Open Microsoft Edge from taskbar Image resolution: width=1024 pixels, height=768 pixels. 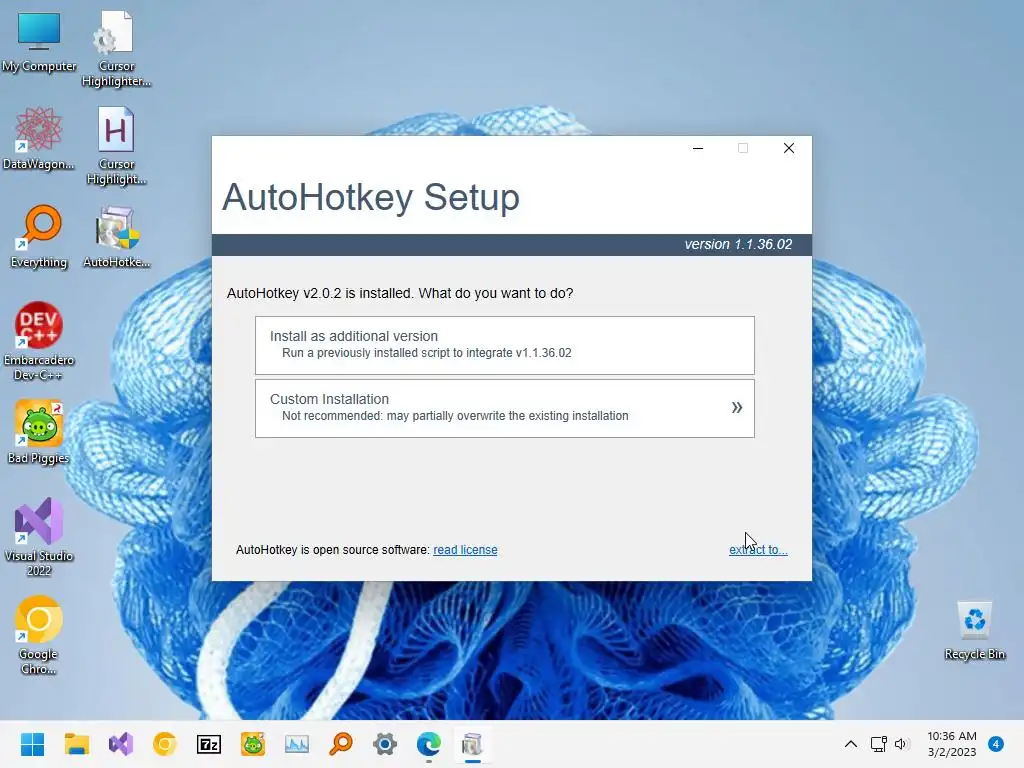pos(429,744)
